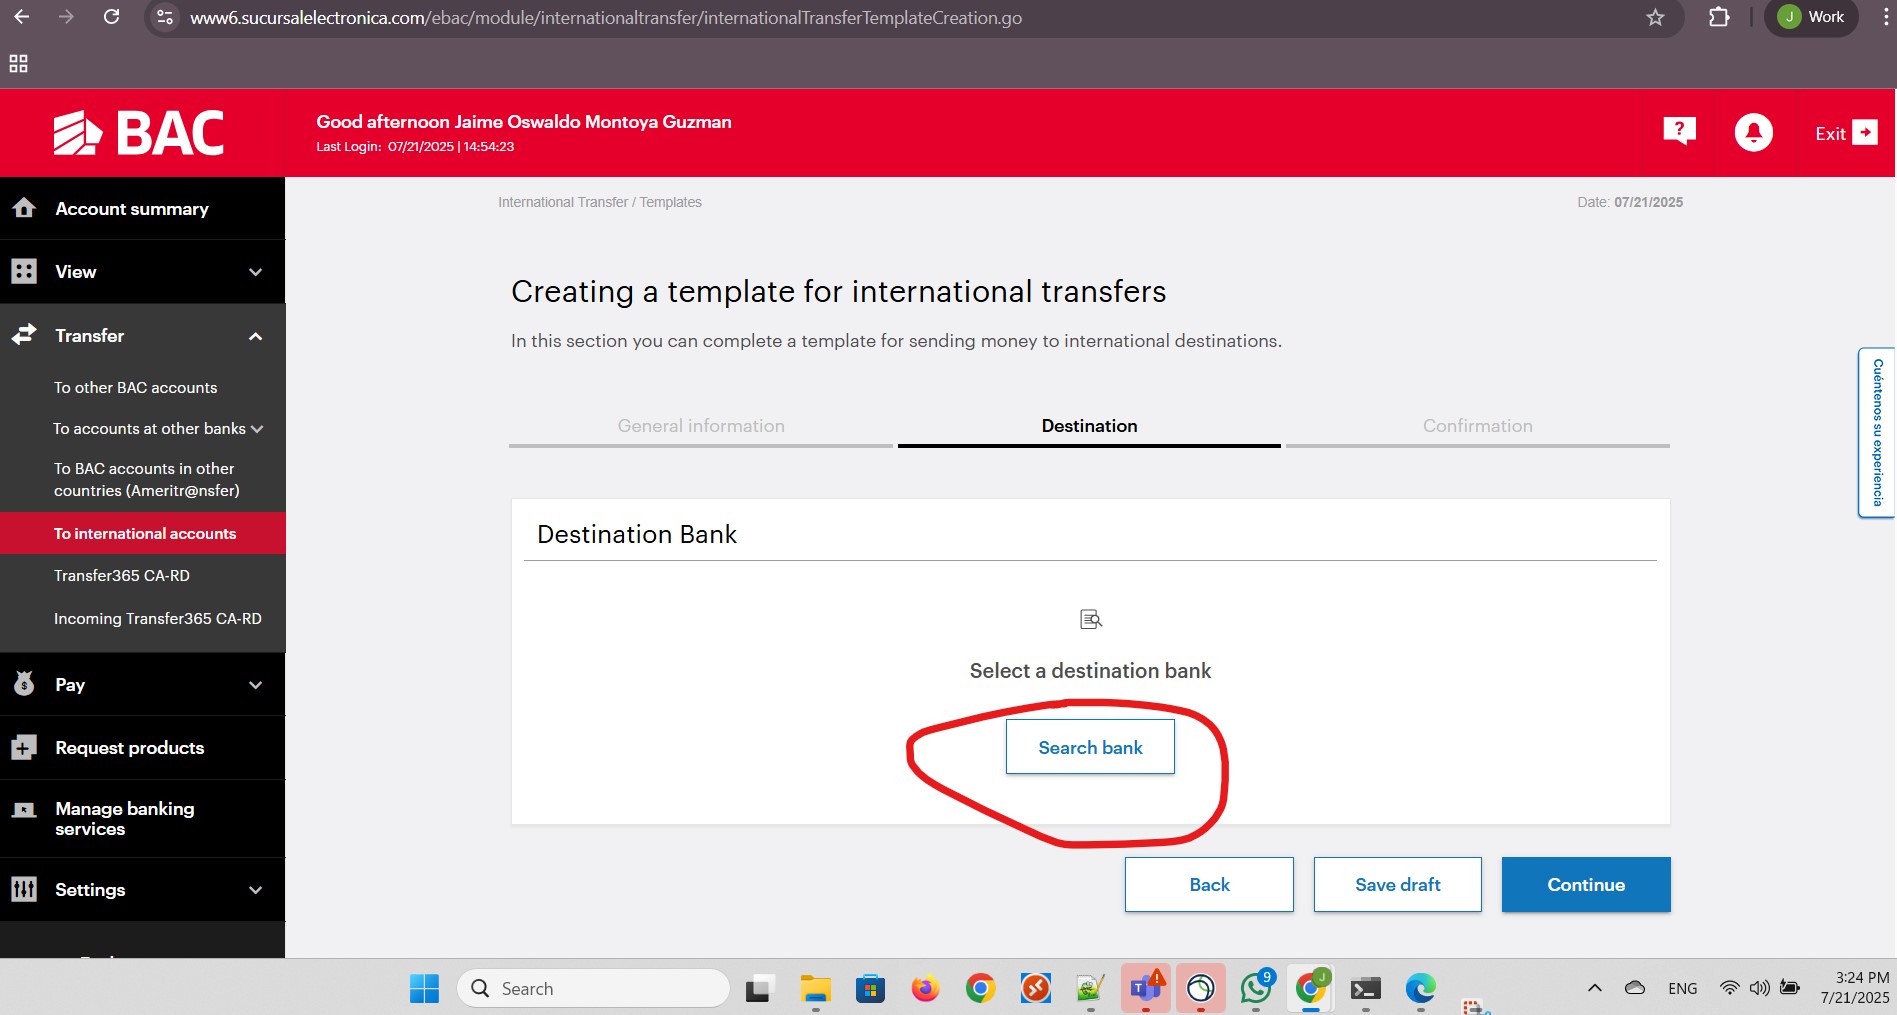Click the Request products plus icon
Screen dimensions: 1897x1015
click(24, 747)
